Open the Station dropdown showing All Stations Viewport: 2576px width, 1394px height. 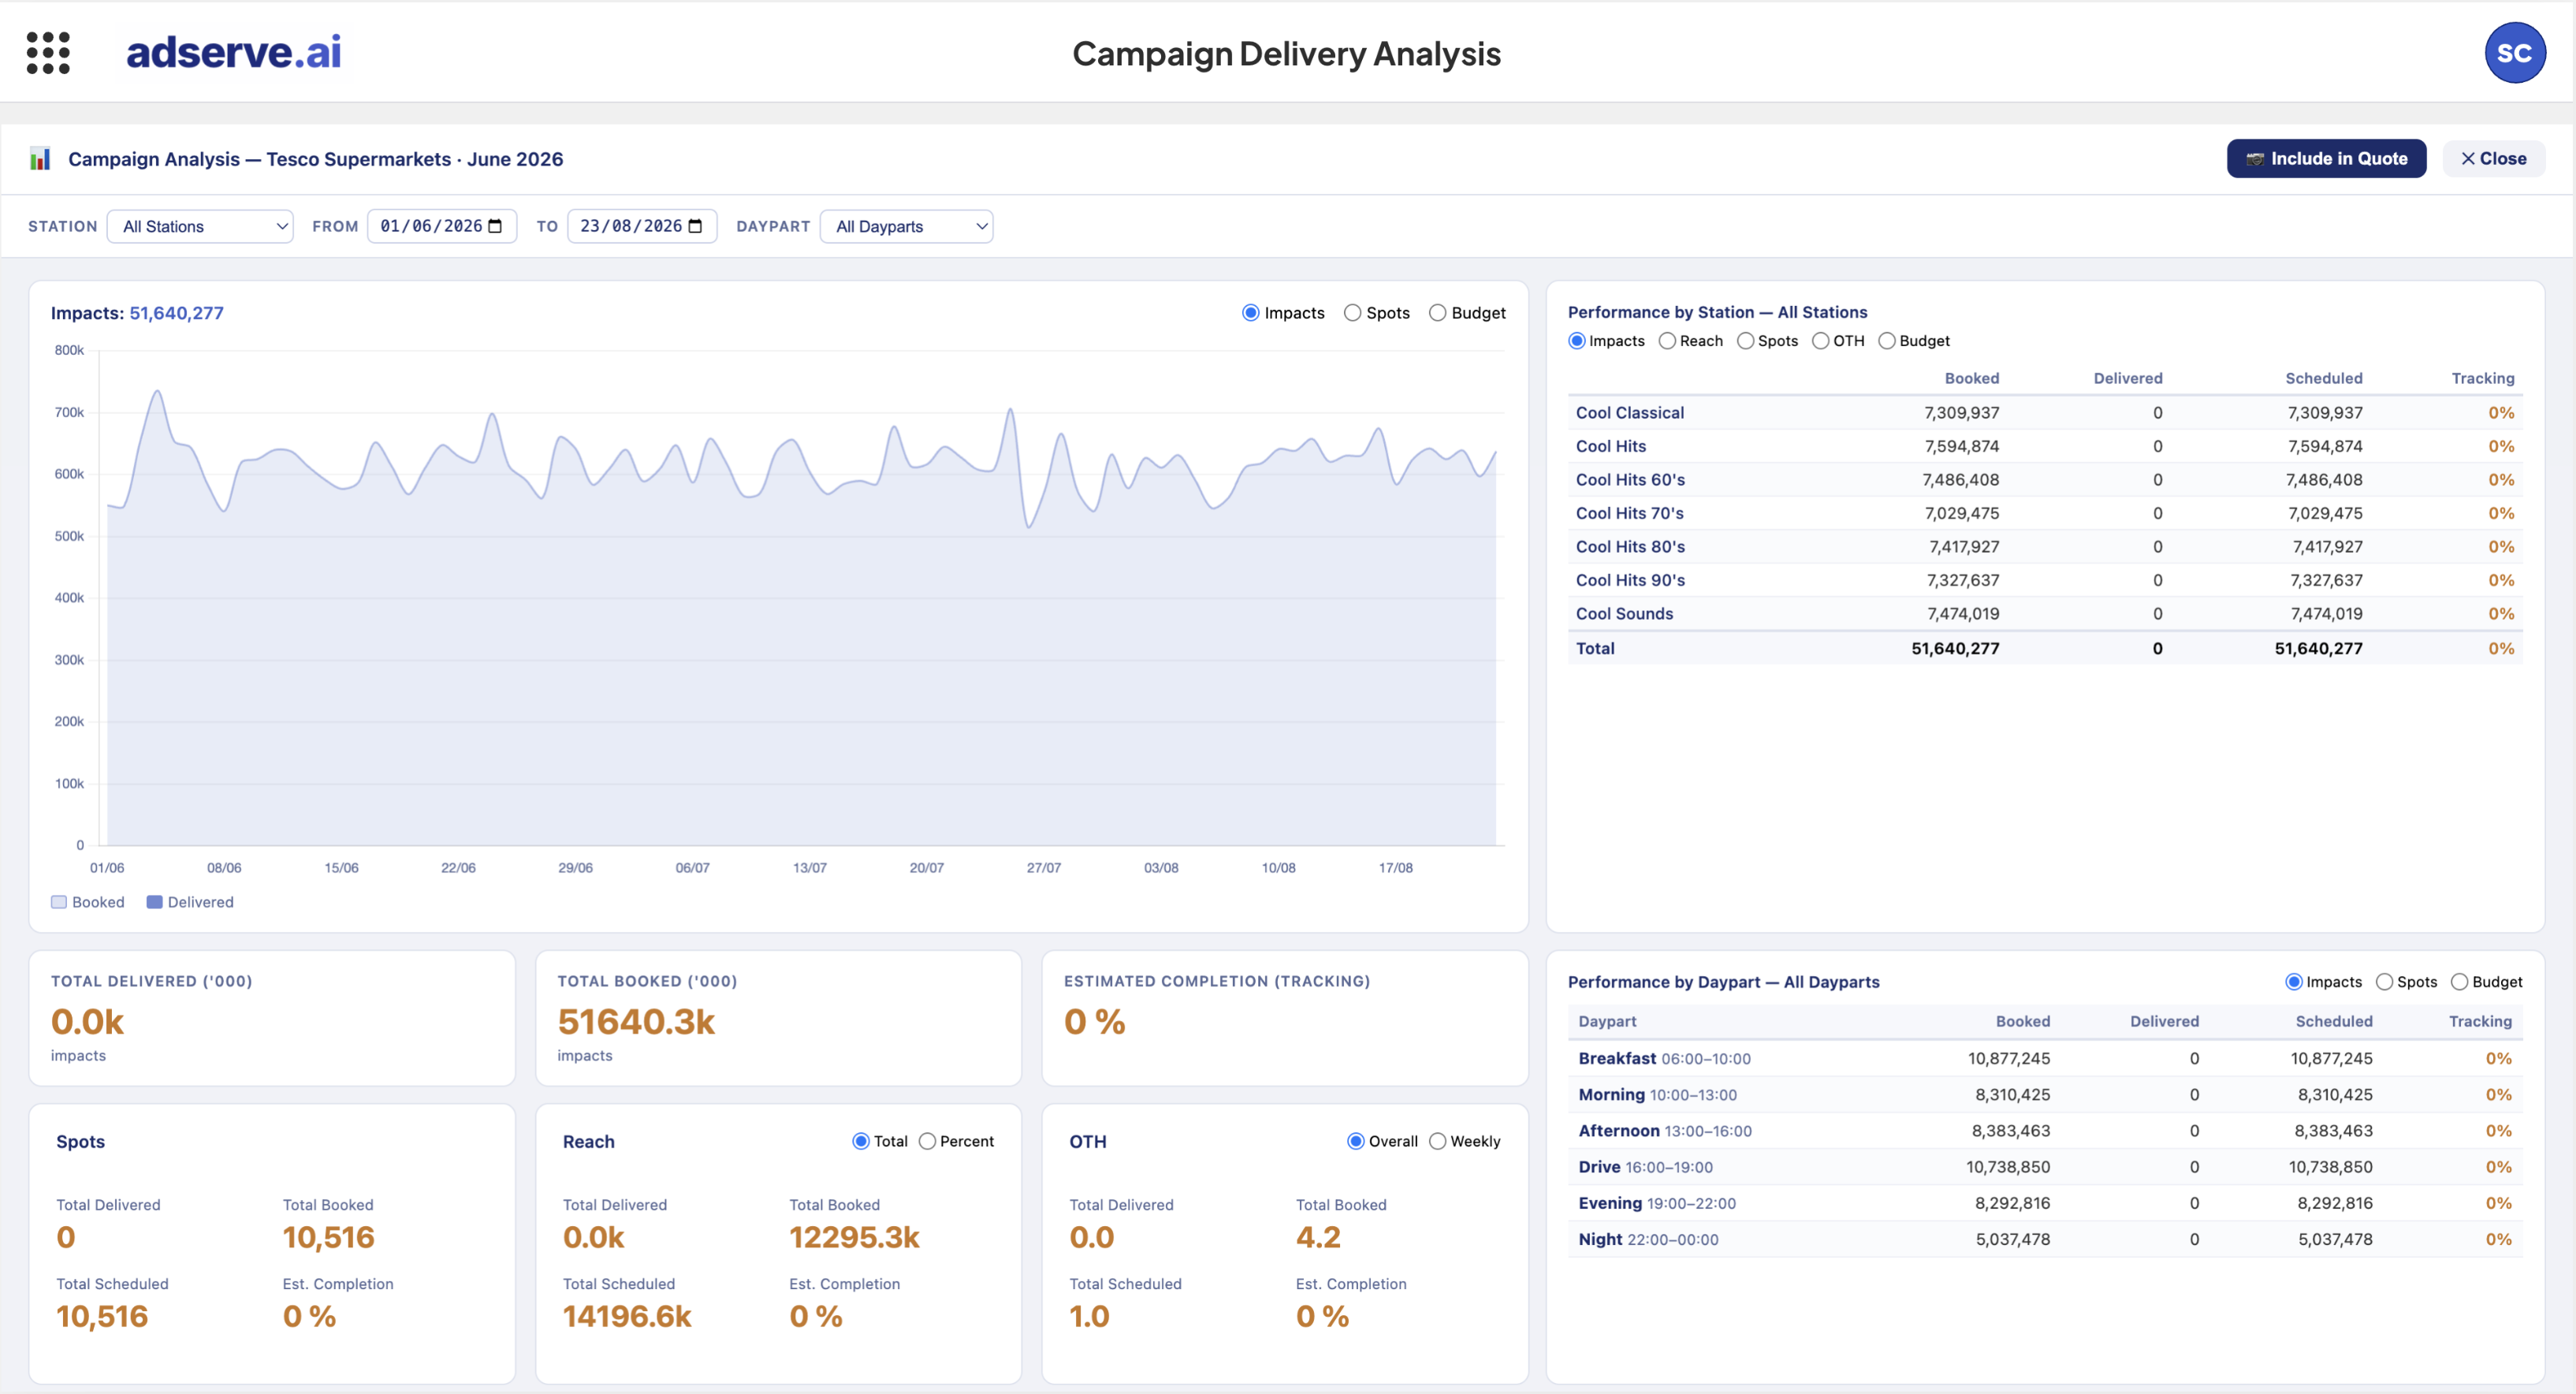point(200,227)
